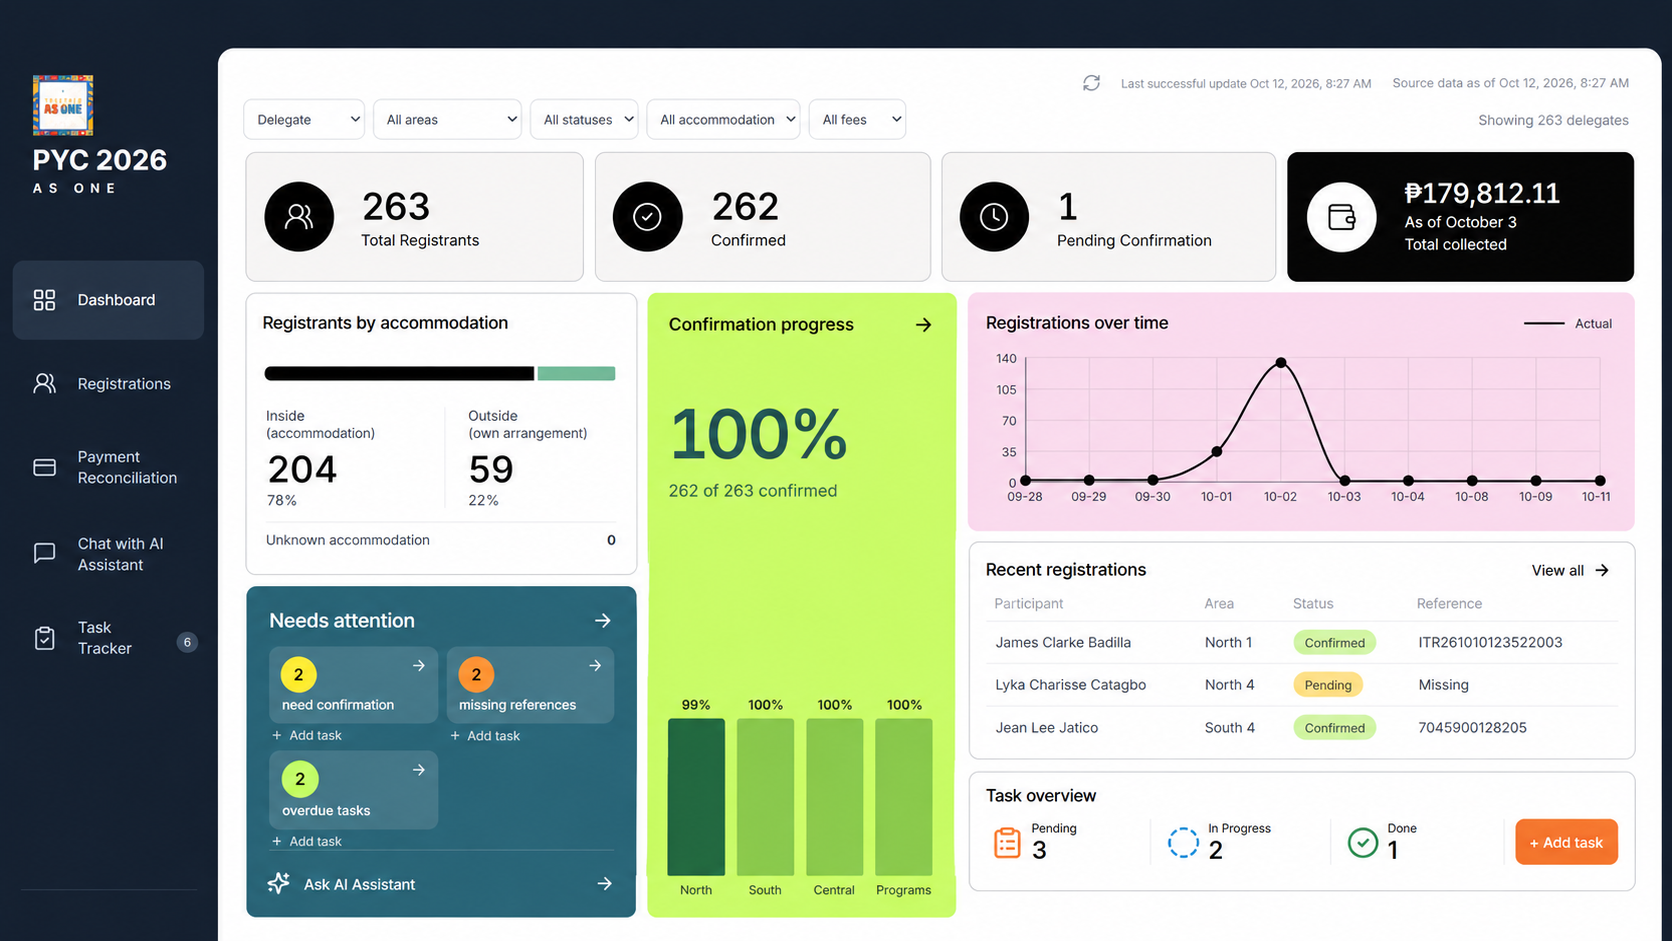Click the 10-02 peak point on chart
1672x941 pixels.
1281,362
